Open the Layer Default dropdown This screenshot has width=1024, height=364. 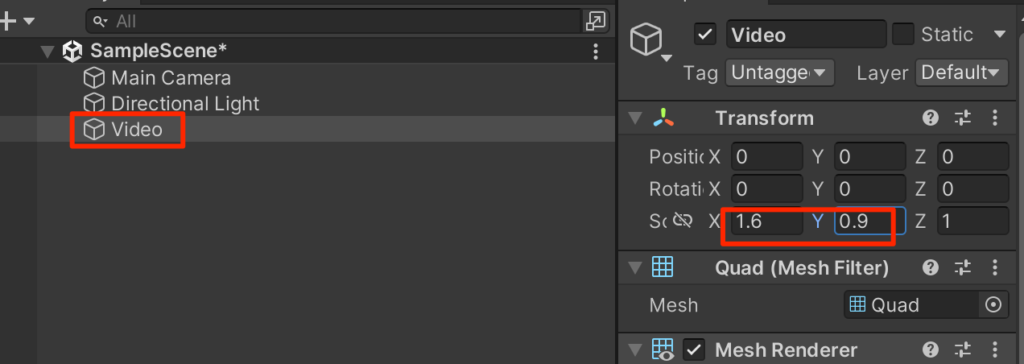959,73
